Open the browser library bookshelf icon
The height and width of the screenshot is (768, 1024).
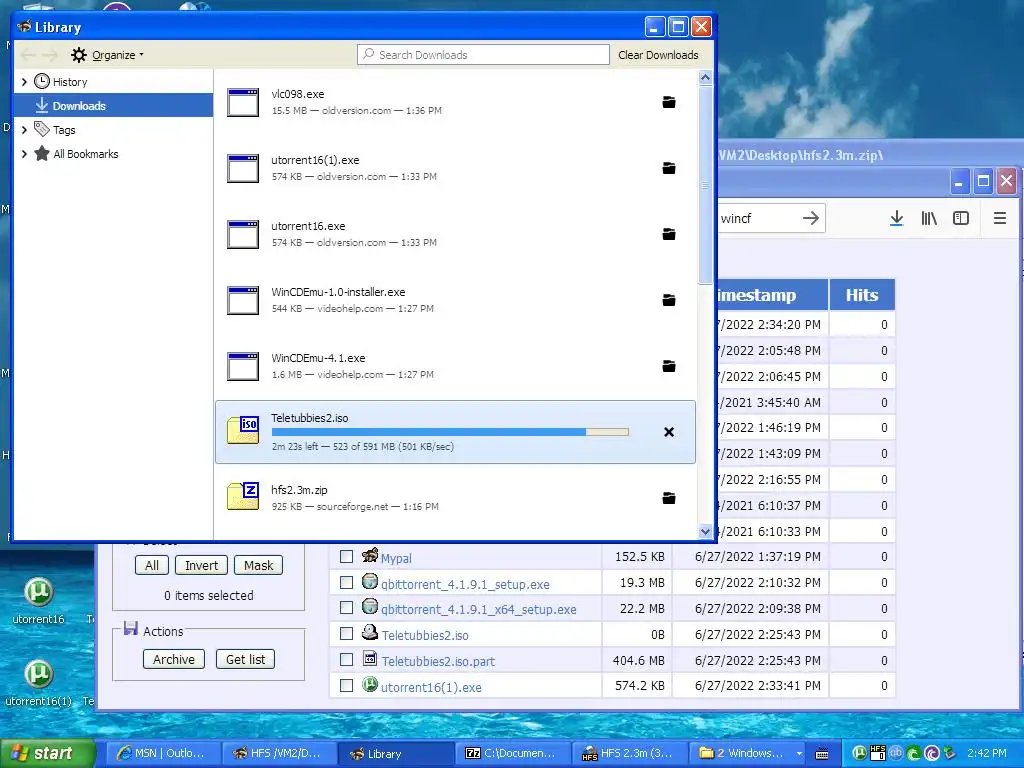[x=929, y=218]
